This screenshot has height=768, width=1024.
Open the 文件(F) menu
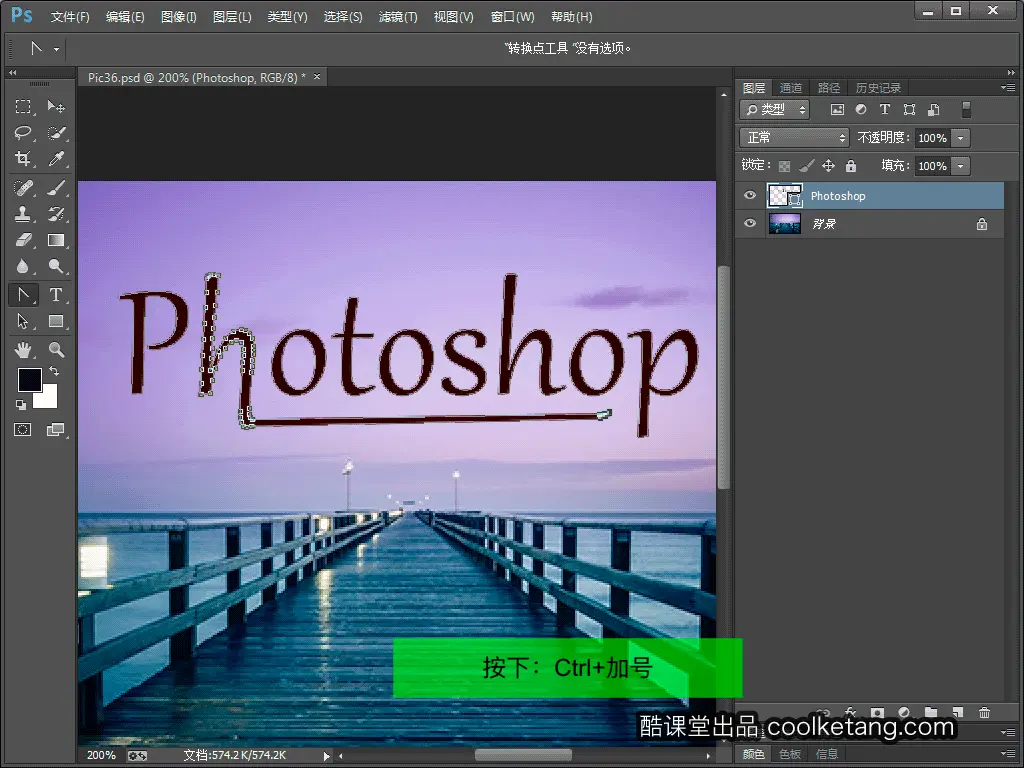point(70,17)
